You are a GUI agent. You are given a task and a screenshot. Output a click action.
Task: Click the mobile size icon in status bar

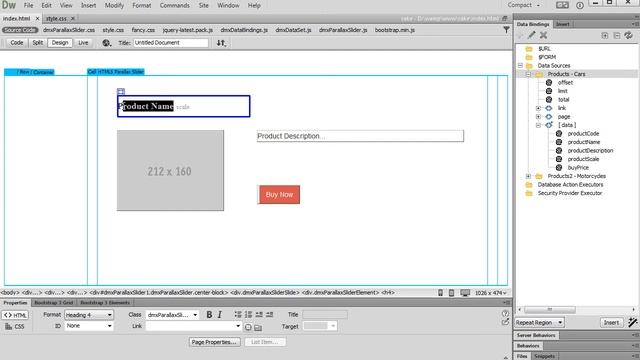click(440, 293)
